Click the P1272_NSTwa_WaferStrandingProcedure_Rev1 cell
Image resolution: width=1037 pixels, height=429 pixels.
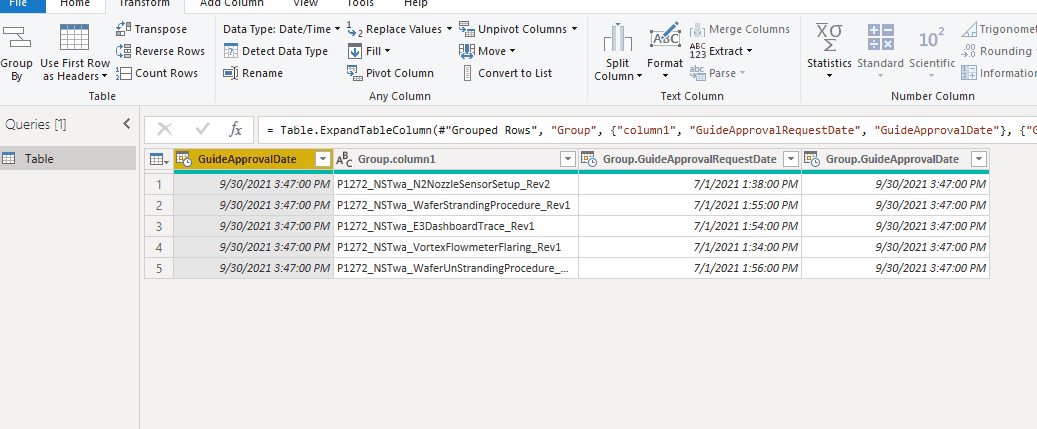pos(456,205)
